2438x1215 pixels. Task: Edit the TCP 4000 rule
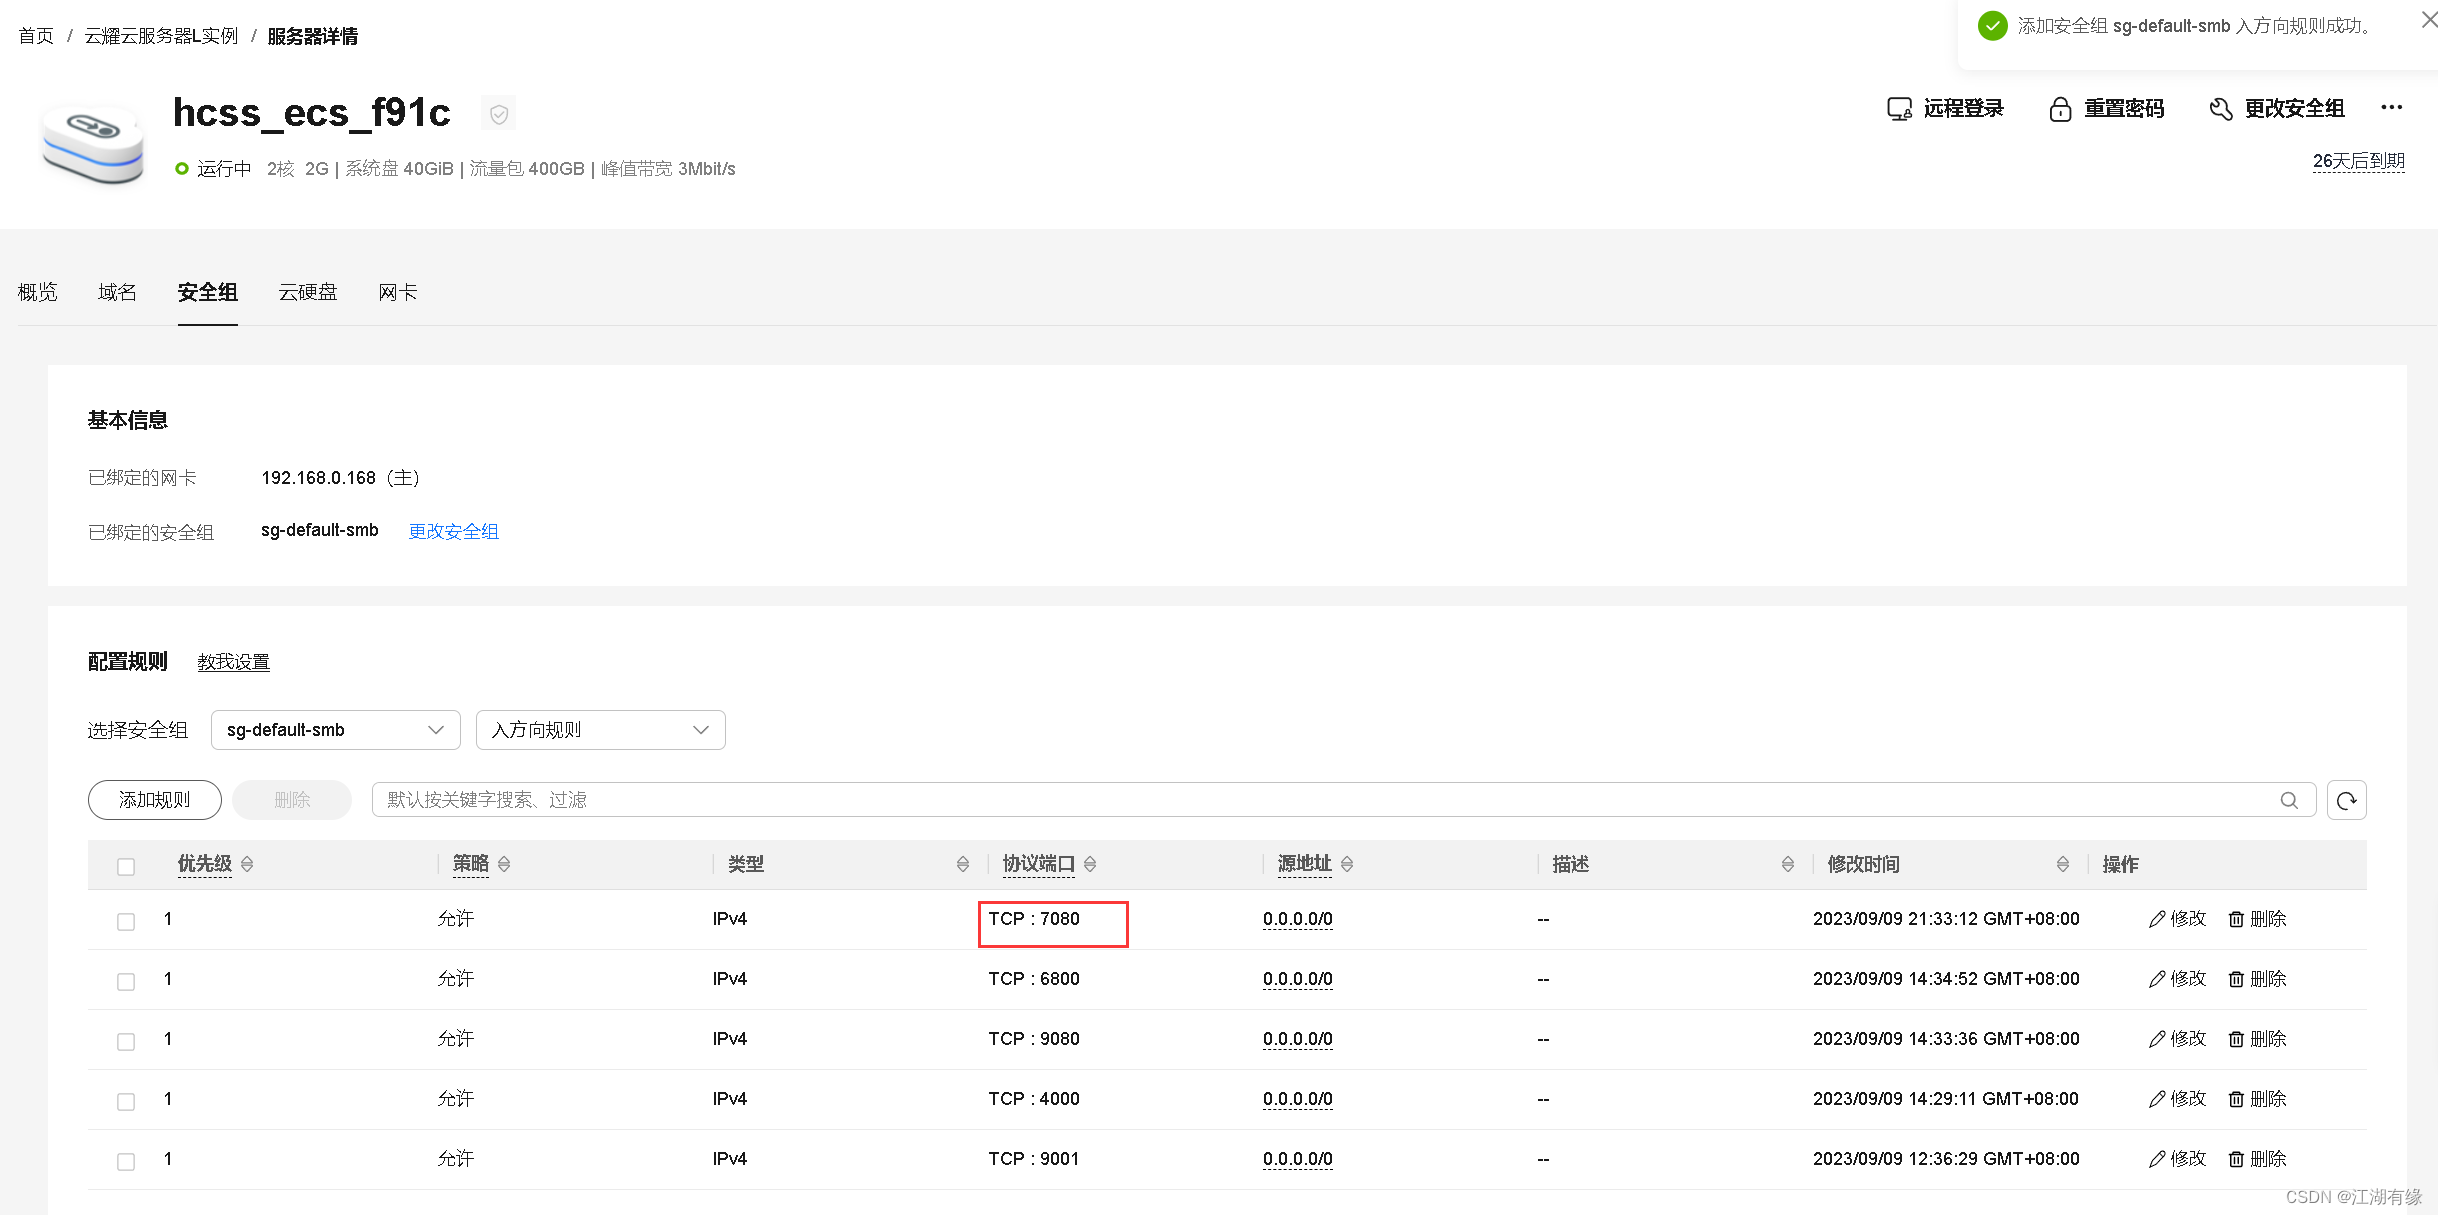pos(2177,1099)
